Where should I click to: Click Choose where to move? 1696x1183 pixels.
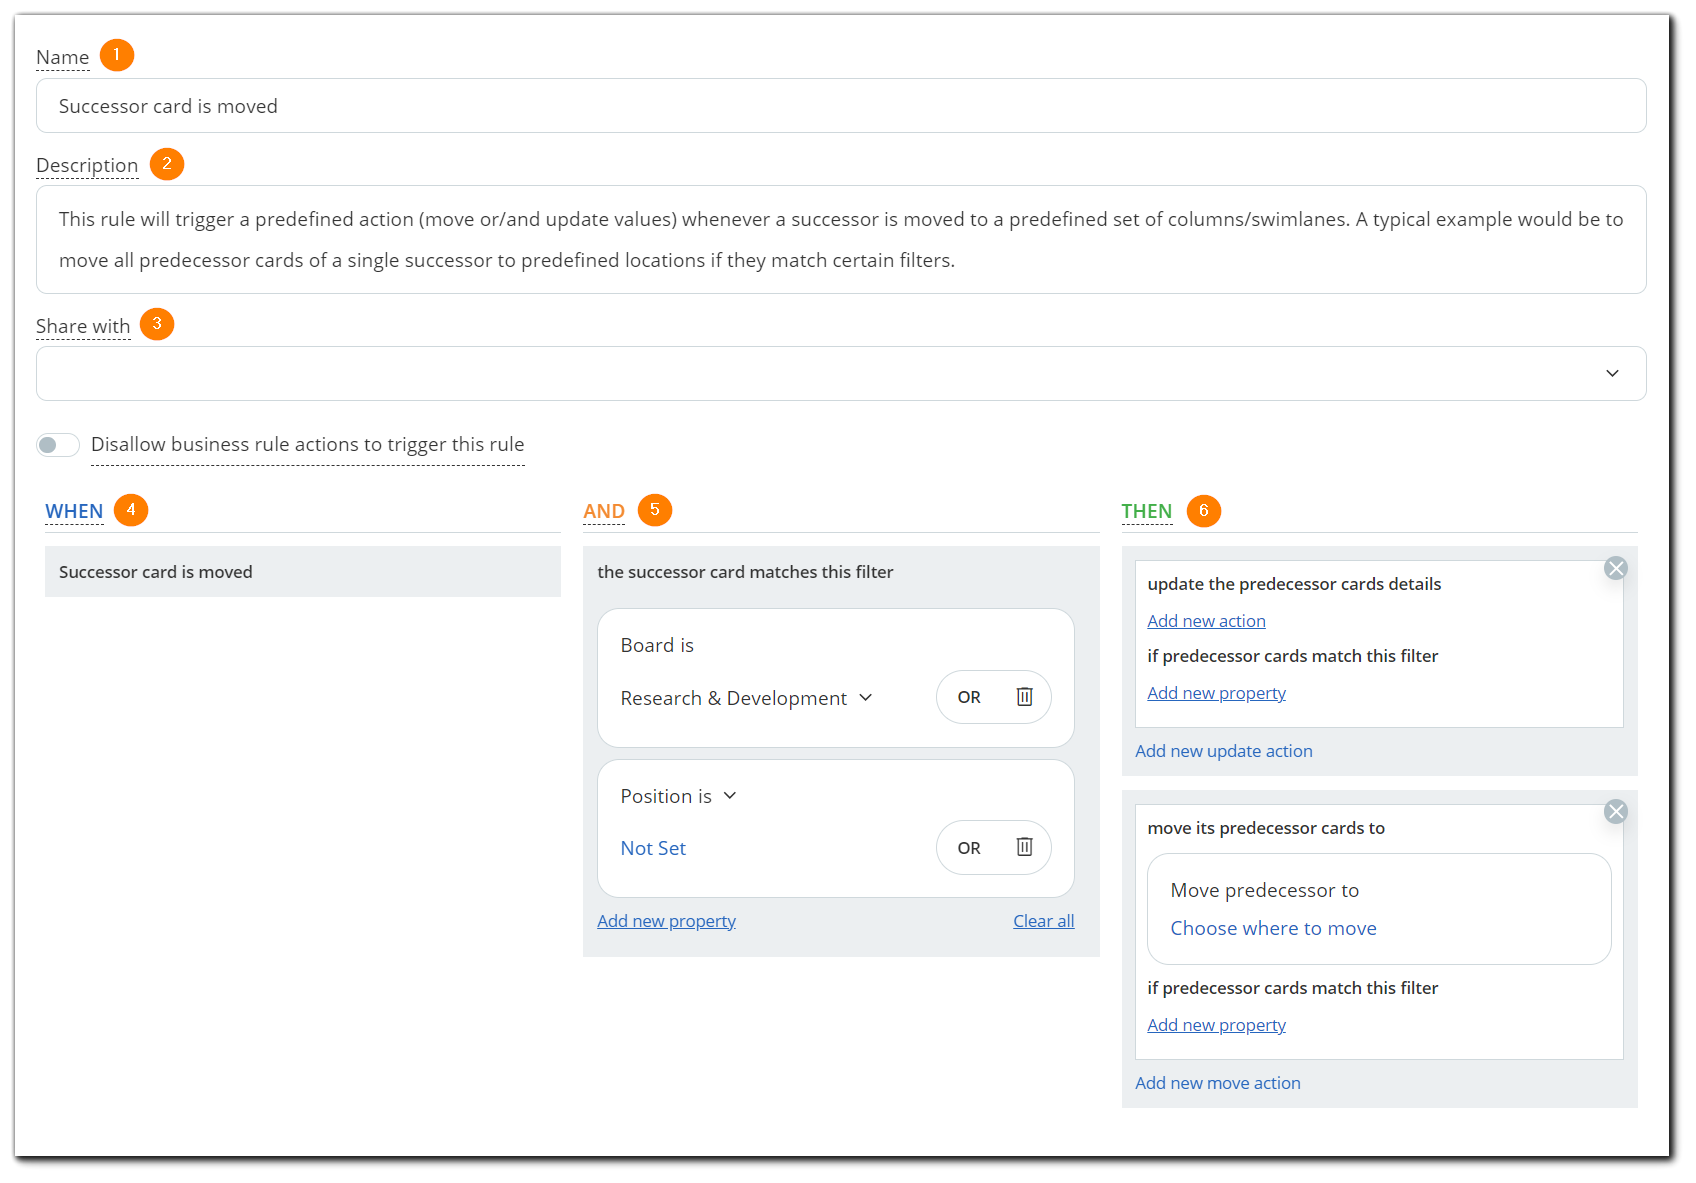[1273, 928]
